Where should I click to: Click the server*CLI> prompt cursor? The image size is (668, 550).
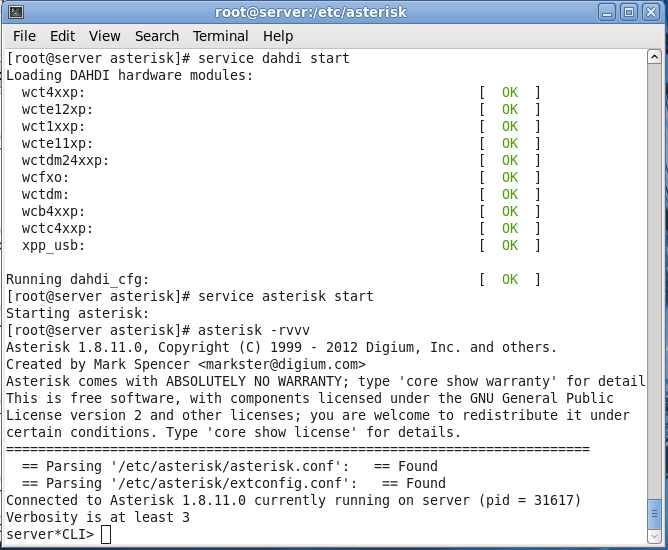click(106, 535)
